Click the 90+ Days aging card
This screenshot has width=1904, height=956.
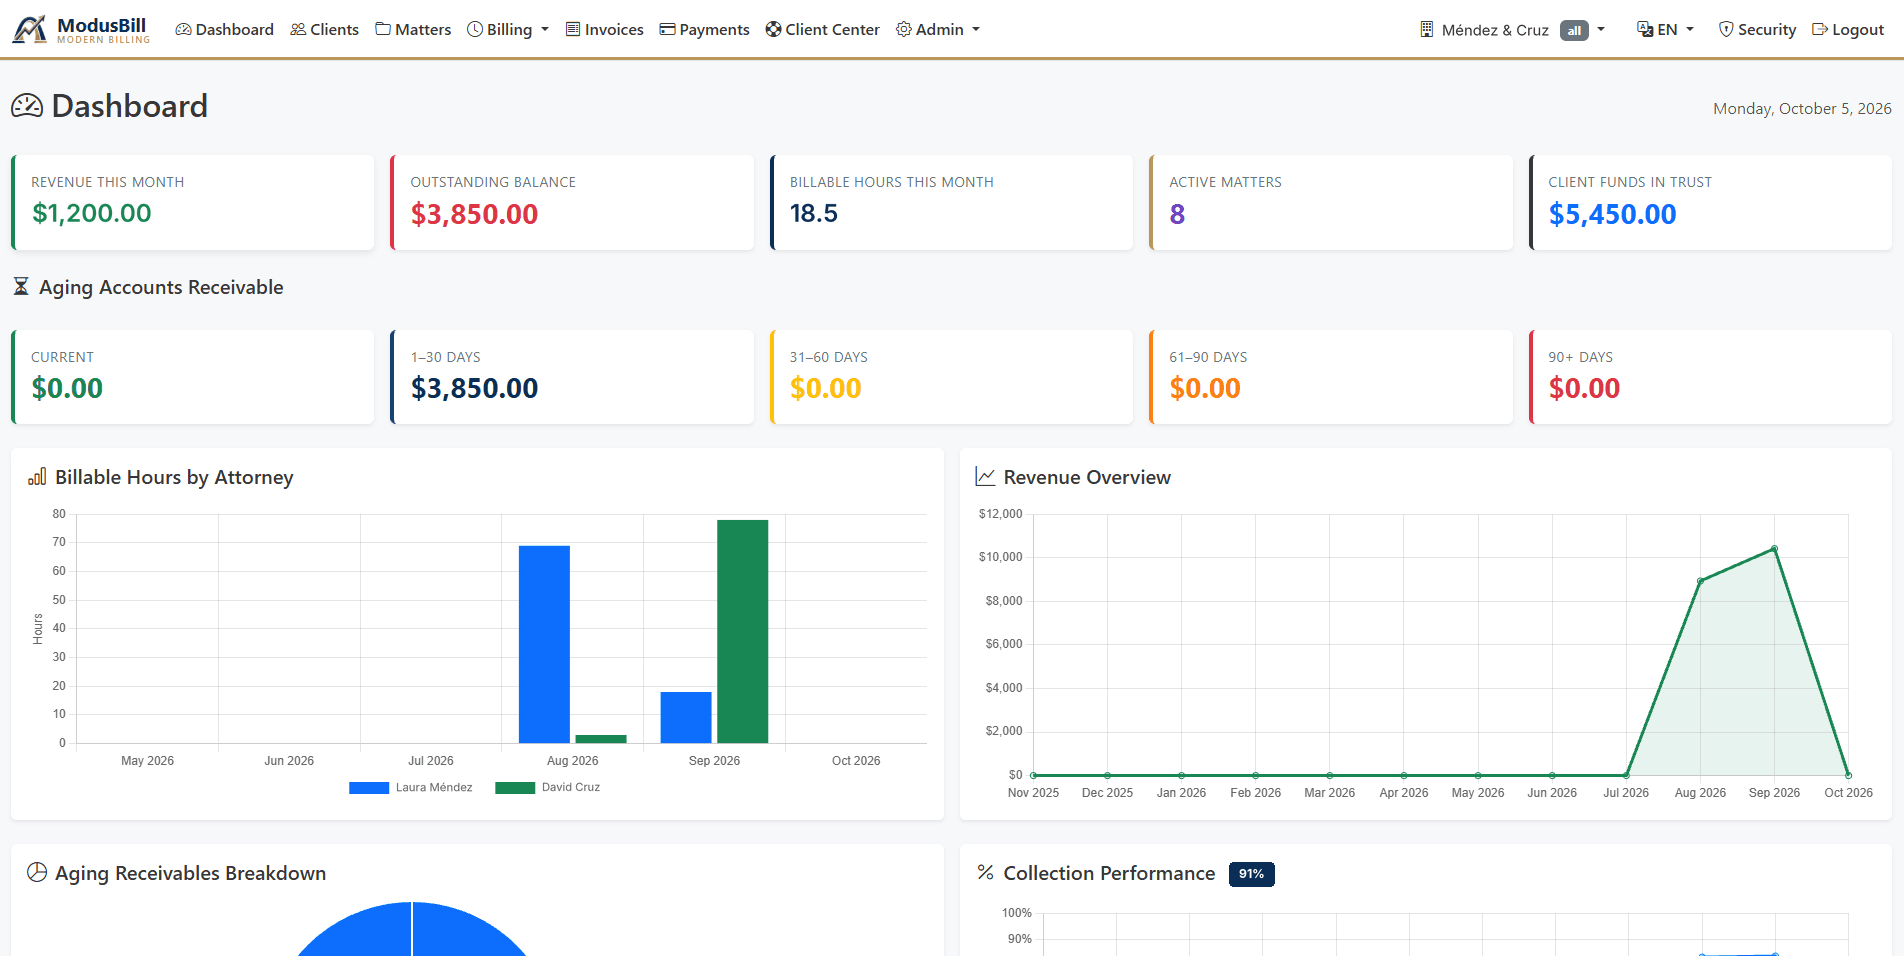pos(1711,377)
